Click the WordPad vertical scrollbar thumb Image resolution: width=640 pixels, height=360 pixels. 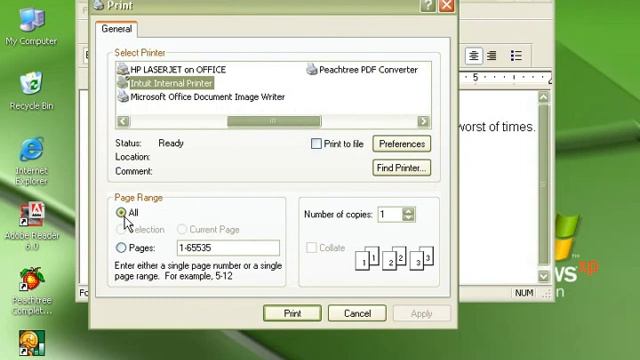point(543,184)
